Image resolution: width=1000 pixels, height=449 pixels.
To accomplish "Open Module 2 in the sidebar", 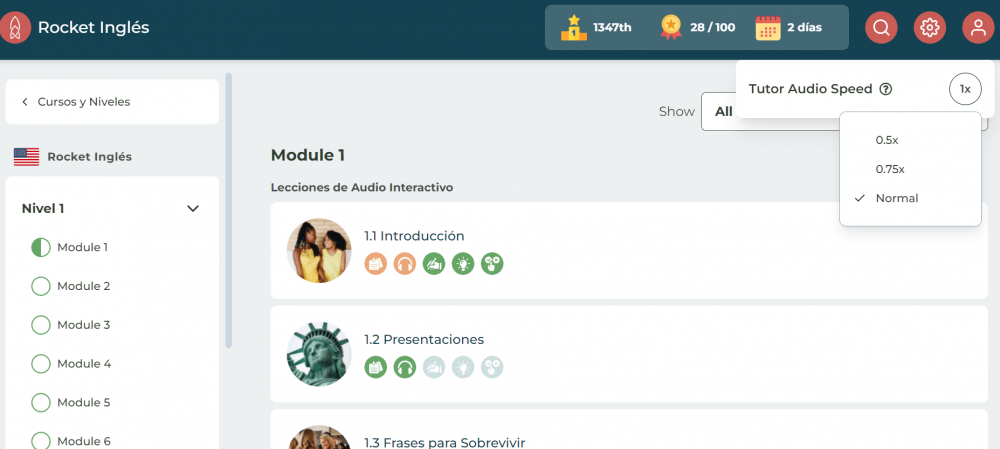I will [x=84, y=286].
